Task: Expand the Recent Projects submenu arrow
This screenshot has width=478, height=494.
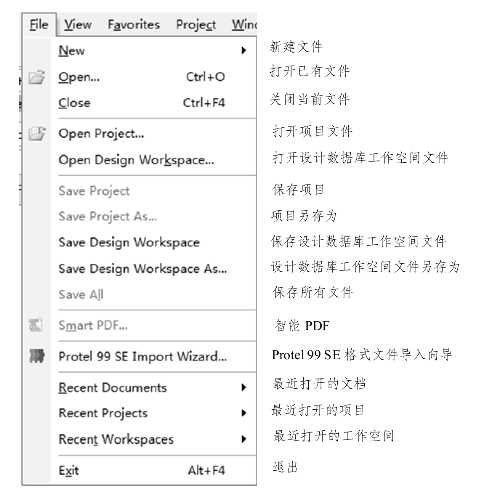Action: (x=244, y=413)
